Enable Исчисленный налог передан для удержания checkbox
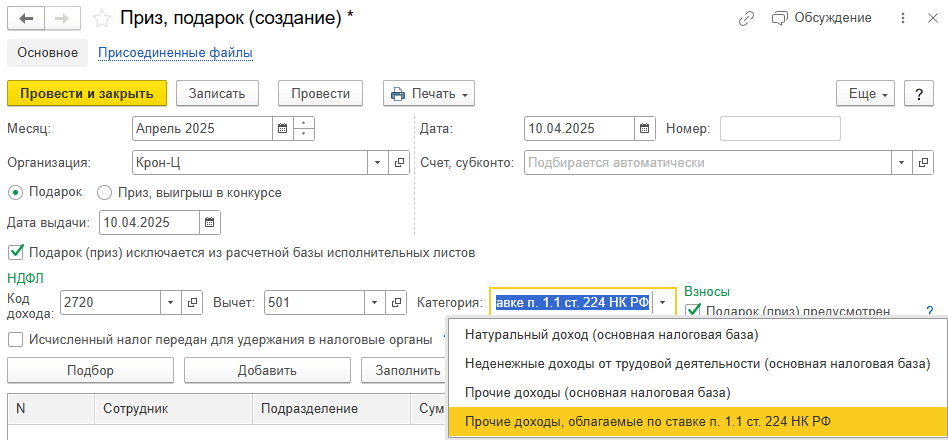 point(15,339)
